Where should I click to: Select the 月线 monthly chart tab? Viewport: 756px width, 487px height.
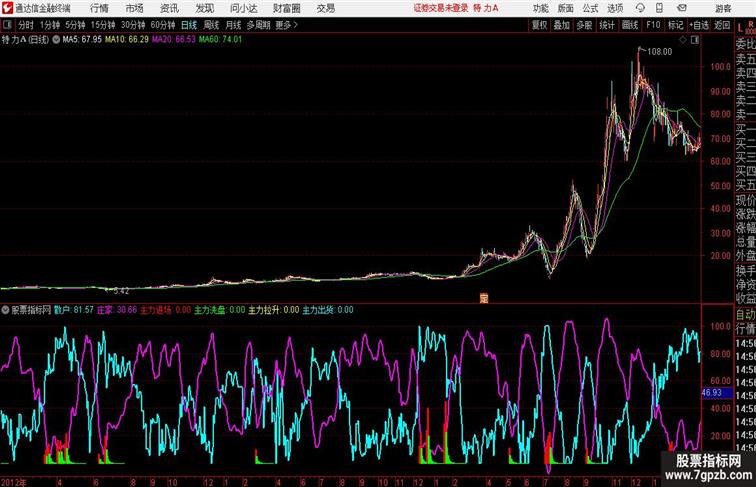[x=233, y=25]
